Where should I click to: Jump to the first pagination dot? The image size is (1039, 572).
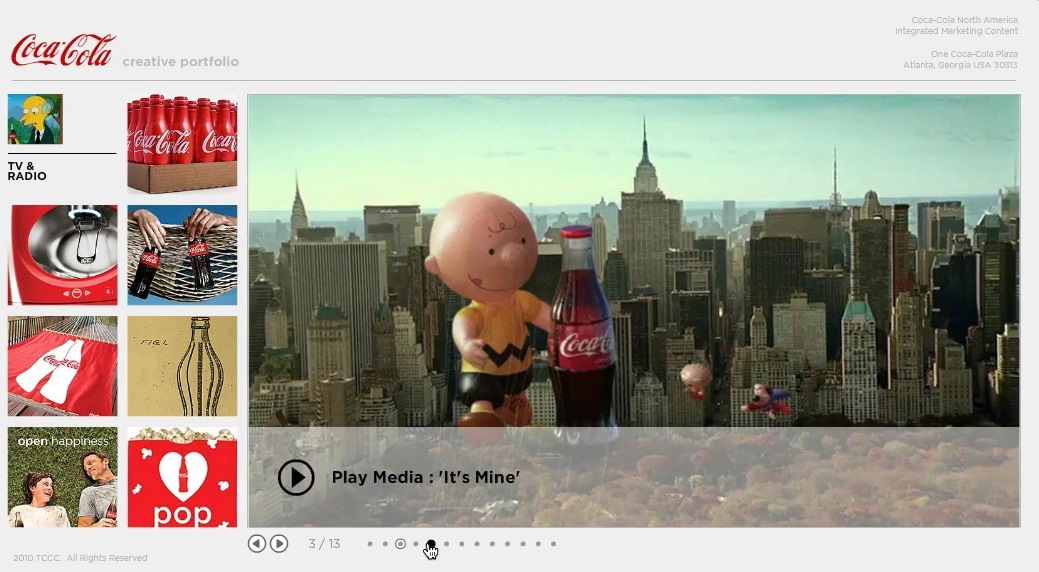point(370,544)
